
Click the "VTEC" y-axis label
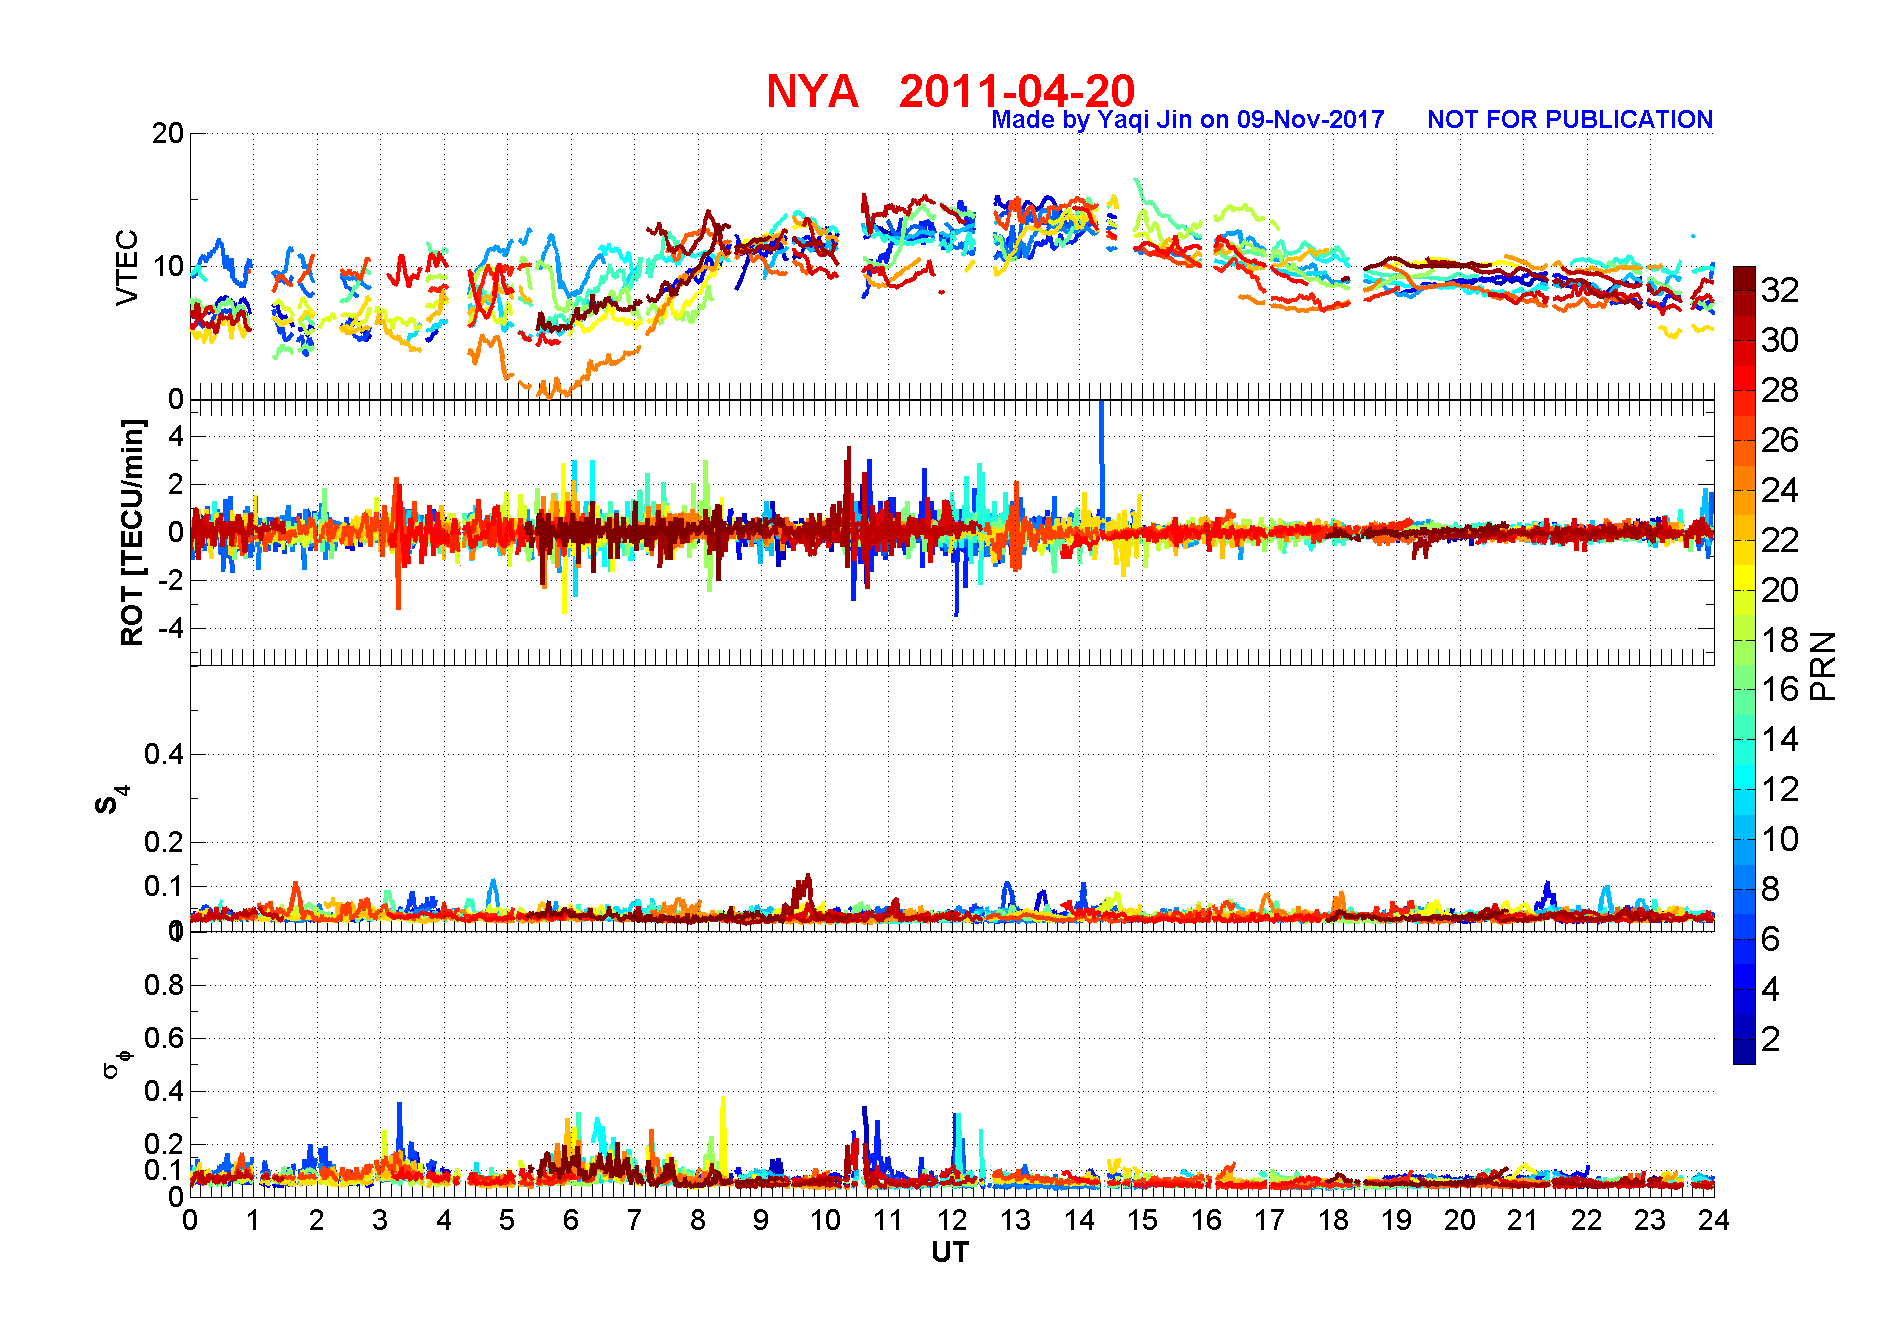coord(127,267)
